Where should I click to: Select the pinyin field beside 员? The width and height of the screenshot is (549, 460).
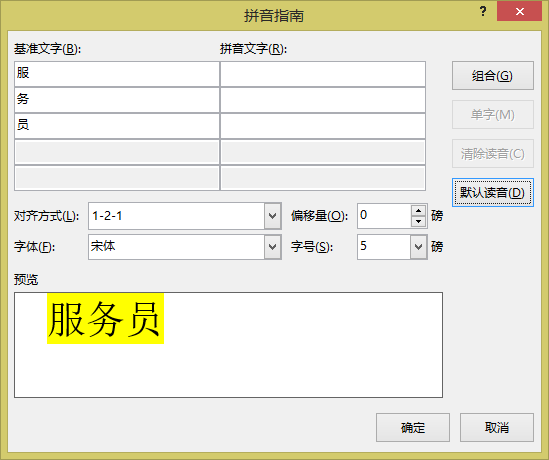[323, 126]
